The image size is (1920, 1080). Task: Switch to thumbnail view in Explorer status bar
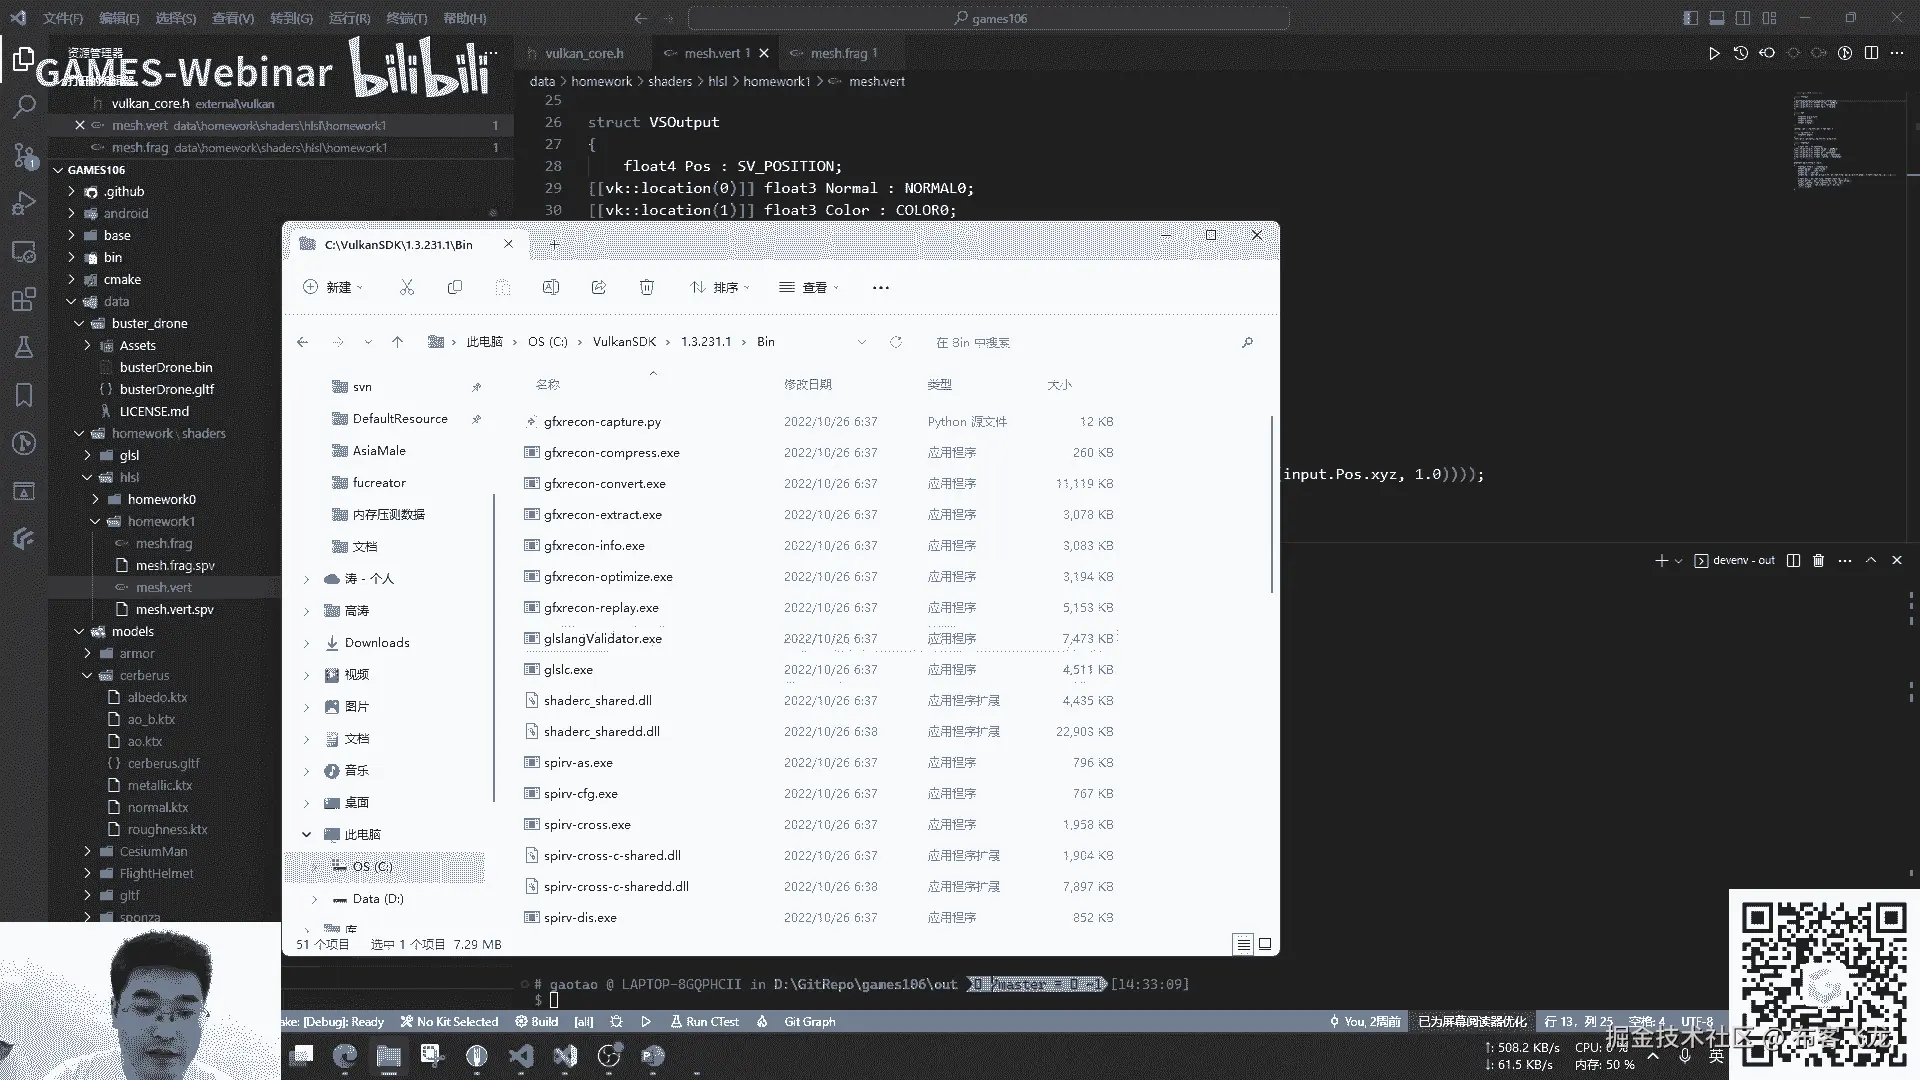coord(1265,944)
